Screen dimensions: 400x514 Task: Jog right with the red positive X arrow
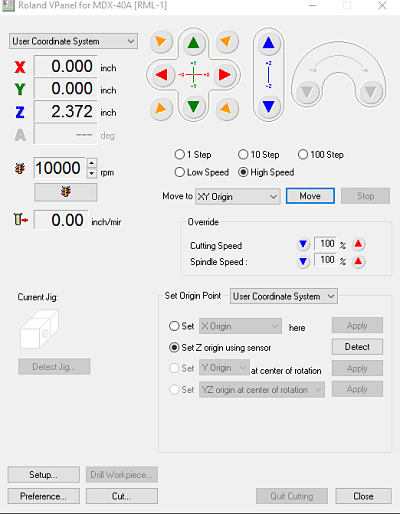tap(225, 75)
